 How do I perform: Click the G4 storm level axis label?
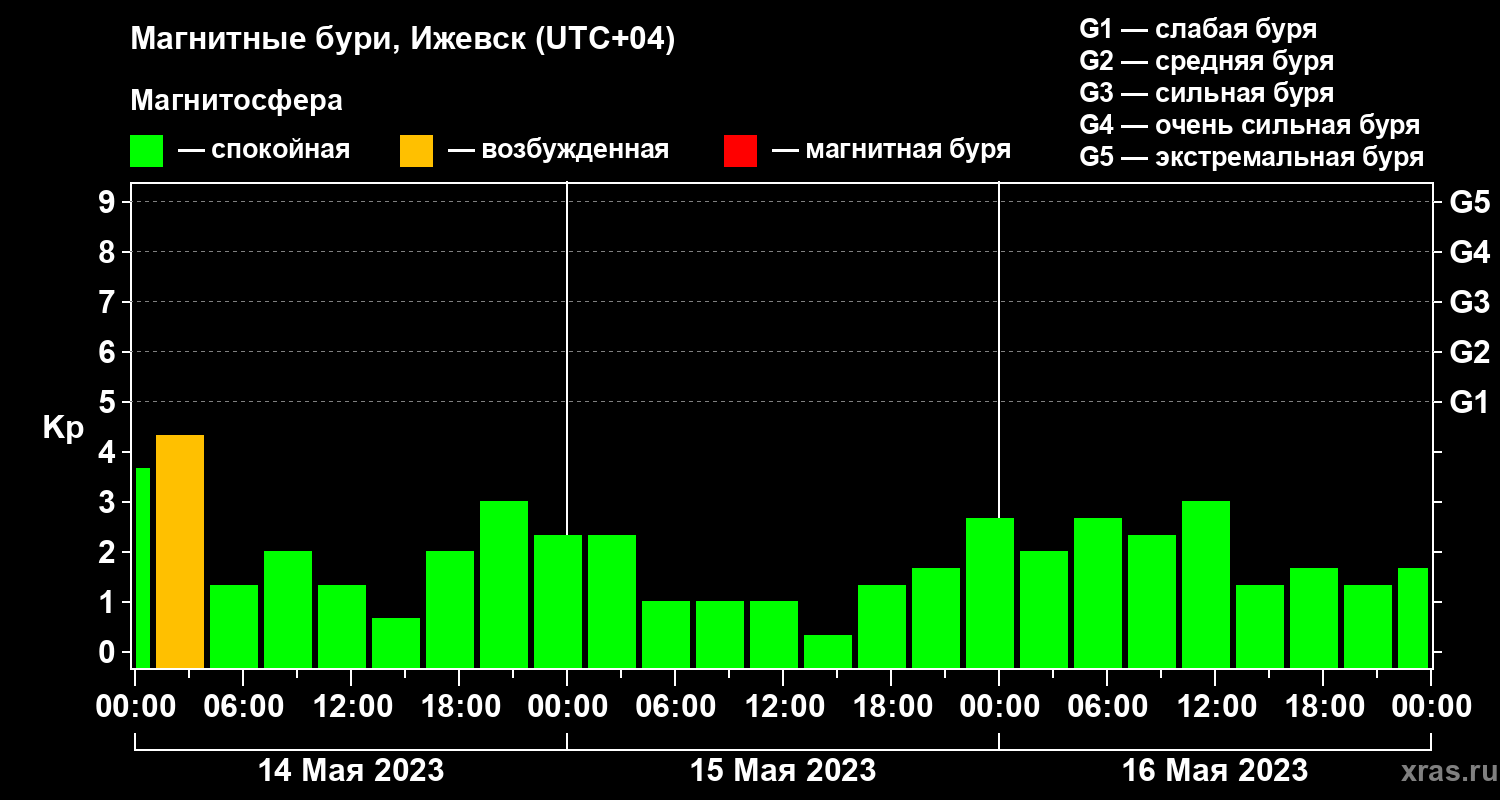1469,252
